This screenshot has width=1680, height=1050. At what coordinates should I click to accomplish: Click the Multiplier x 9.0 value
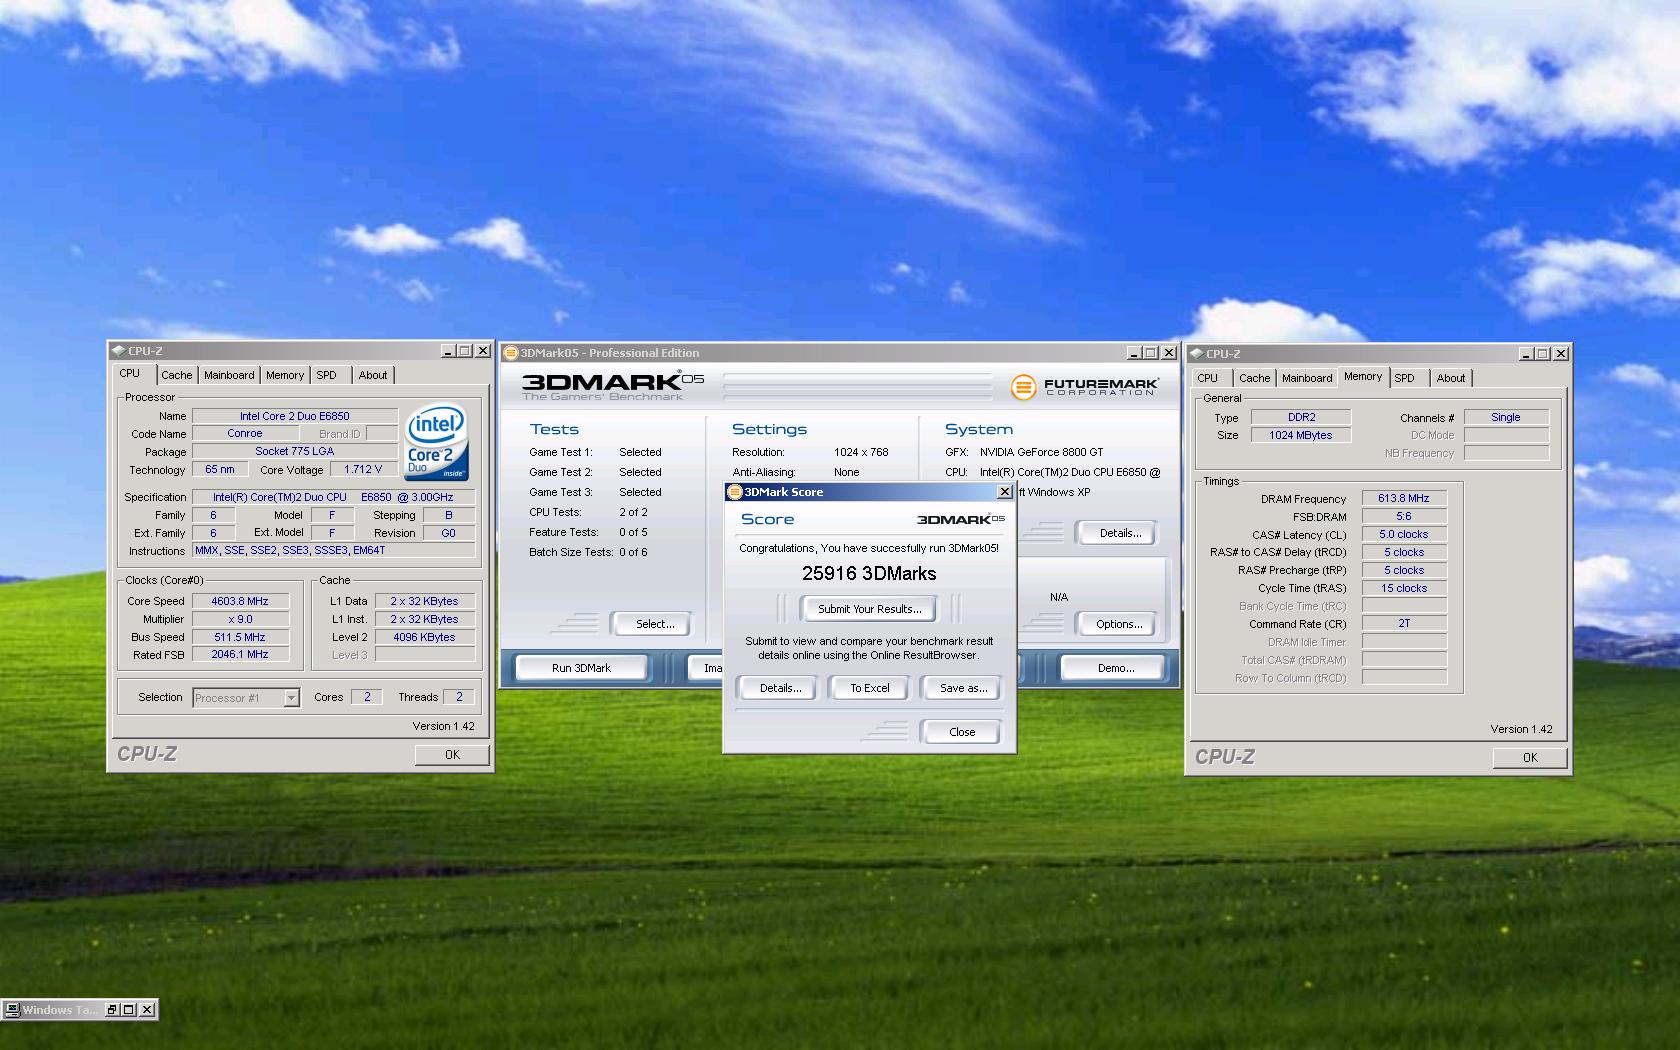240,619
